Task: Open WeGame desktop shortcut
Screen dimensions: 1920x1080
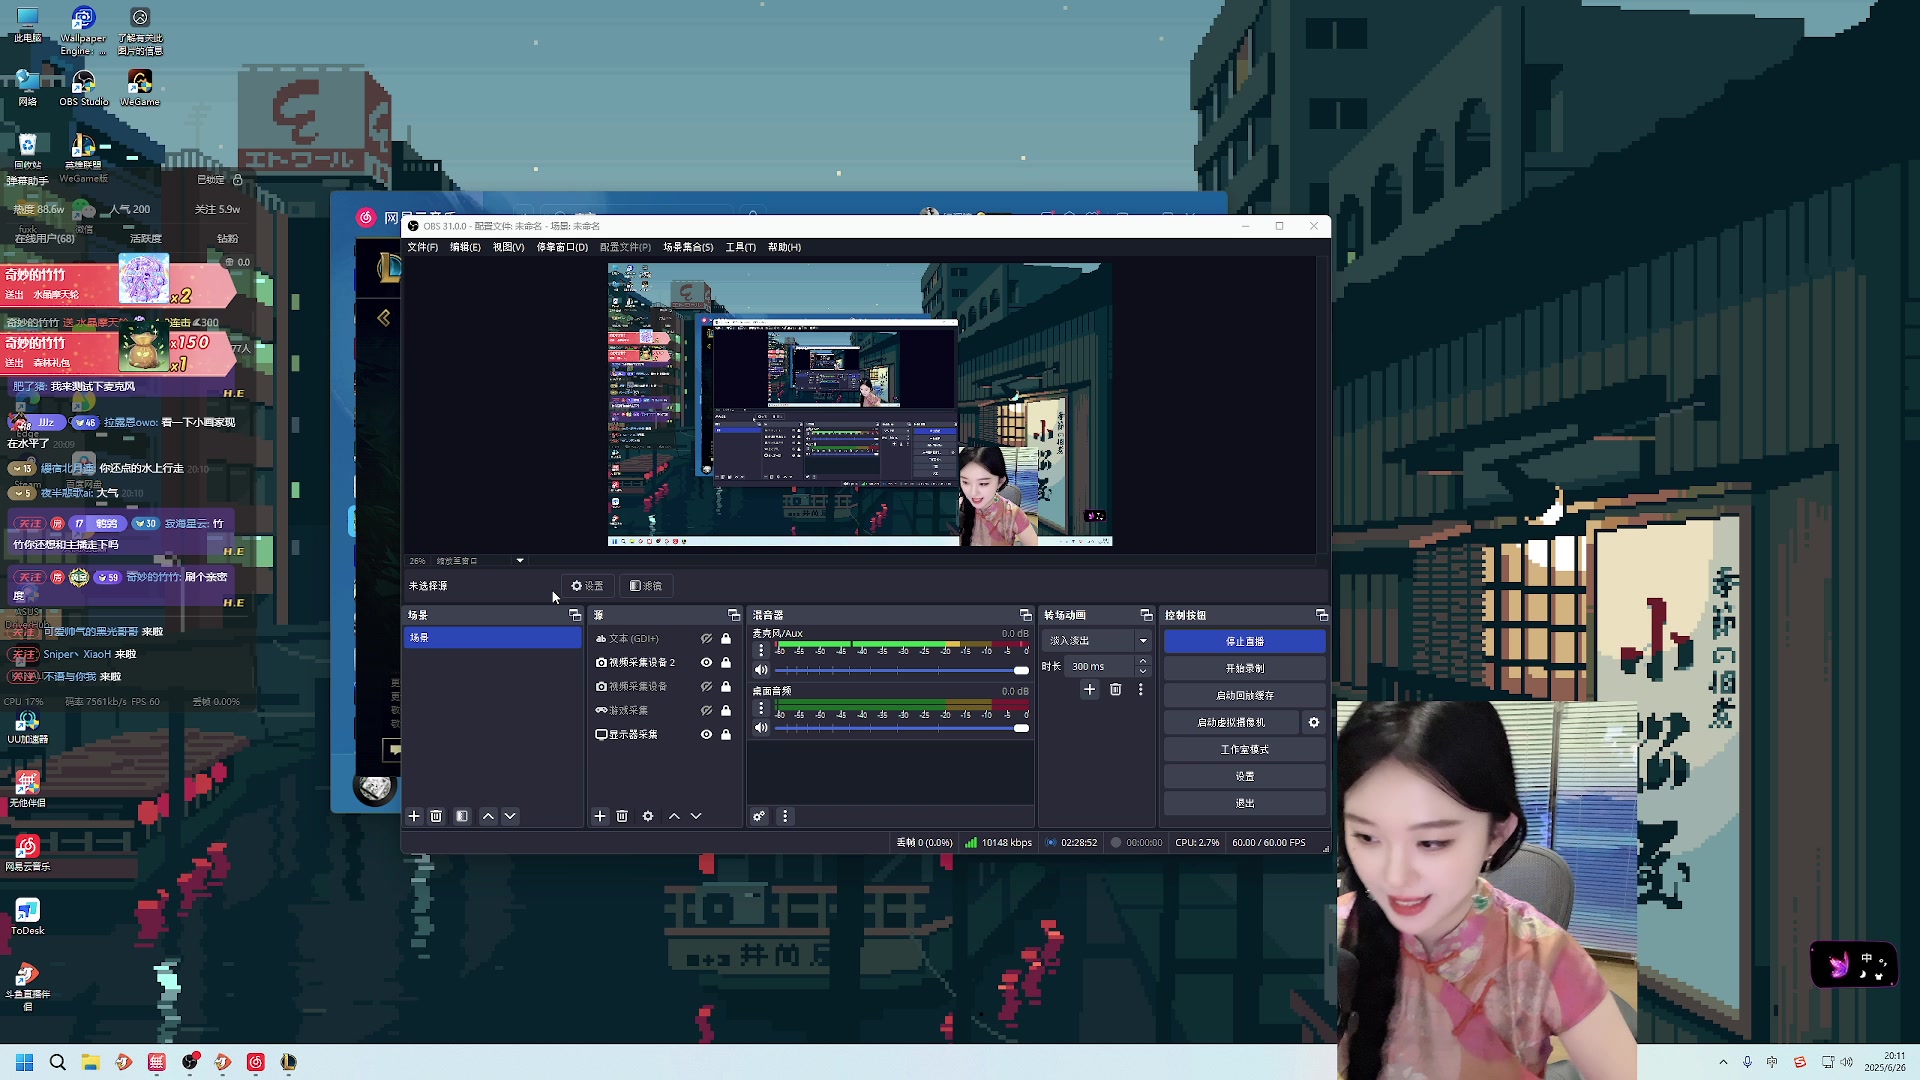Action: [x=140, y=87]
